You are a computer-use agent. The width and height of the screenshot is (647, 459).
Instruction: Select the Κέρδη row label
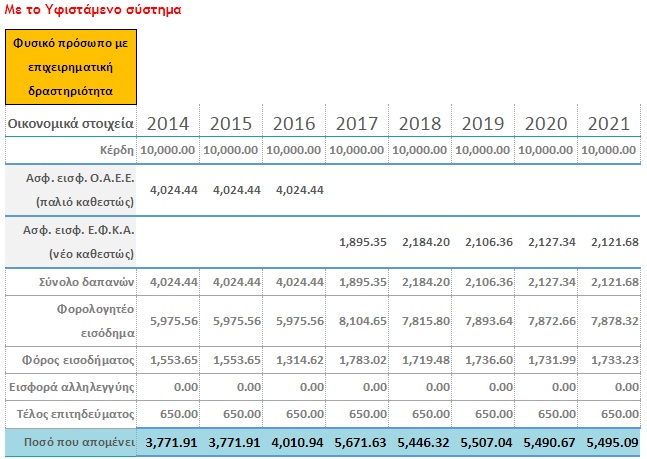pos(117,150)
